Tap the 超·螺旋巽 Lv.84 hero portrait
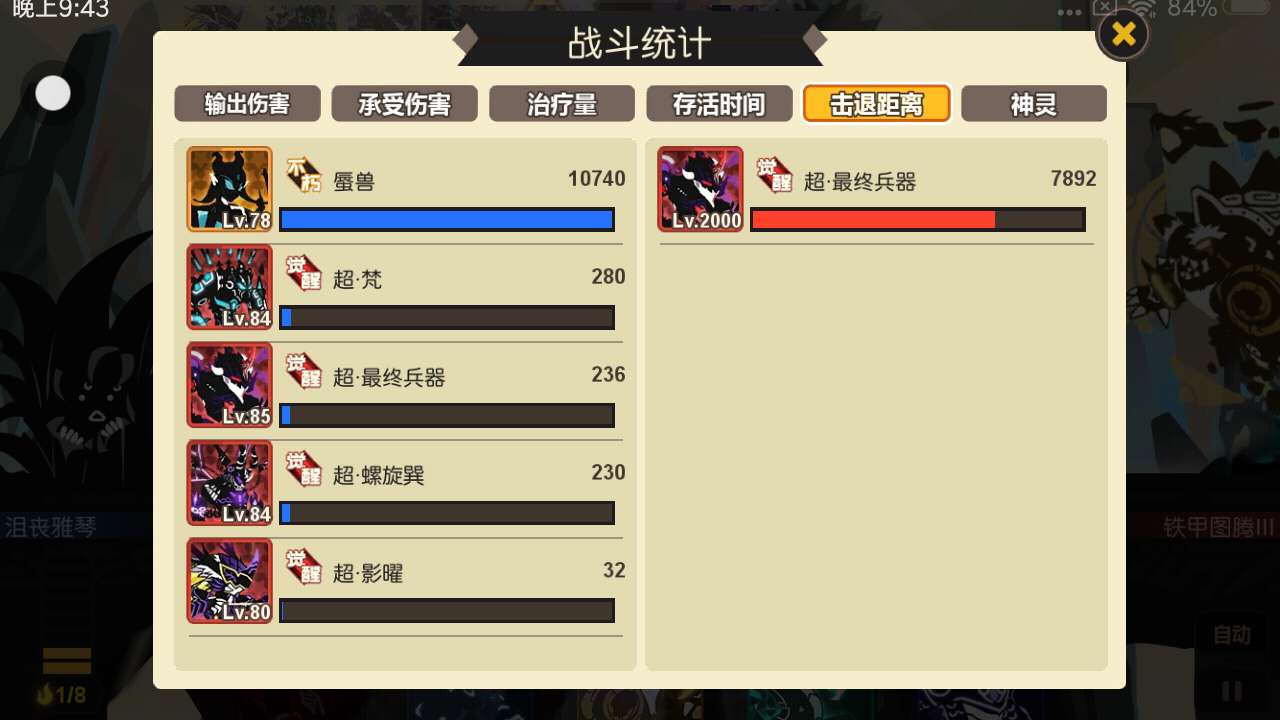 [x=229, y=483]
